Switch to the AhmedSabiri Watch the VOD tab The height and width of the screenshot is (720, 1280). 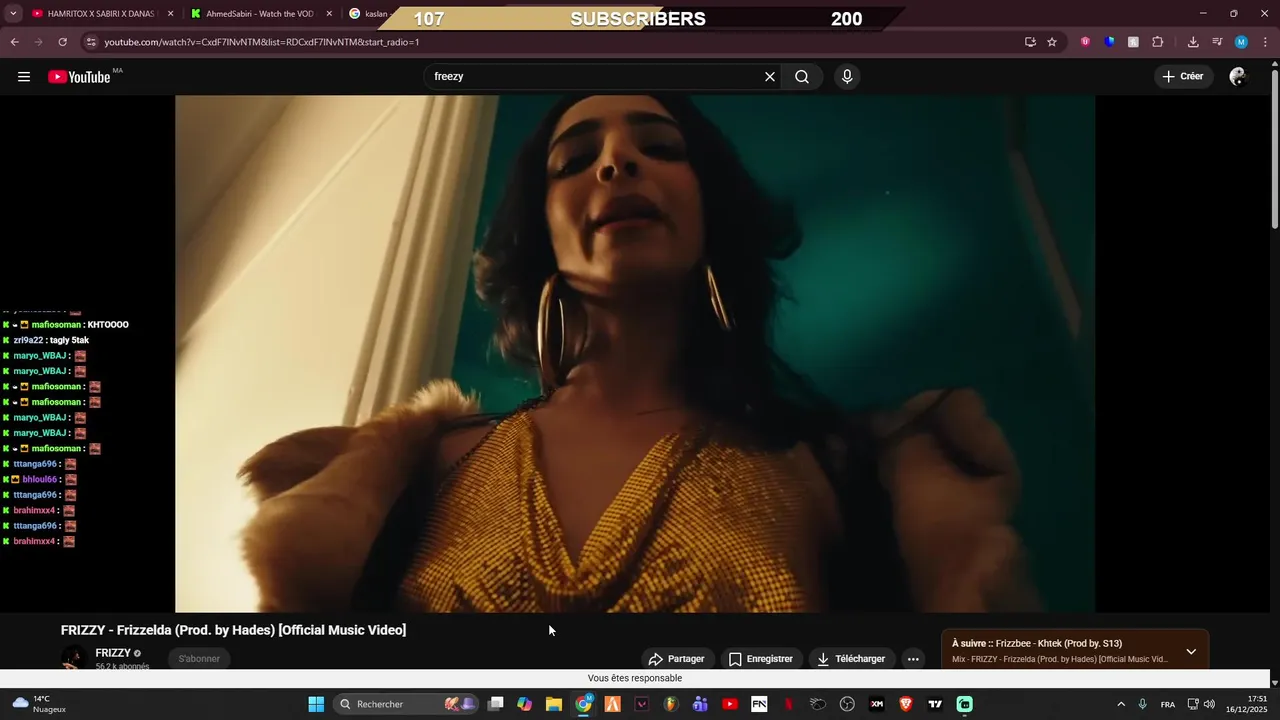(258, 14)
